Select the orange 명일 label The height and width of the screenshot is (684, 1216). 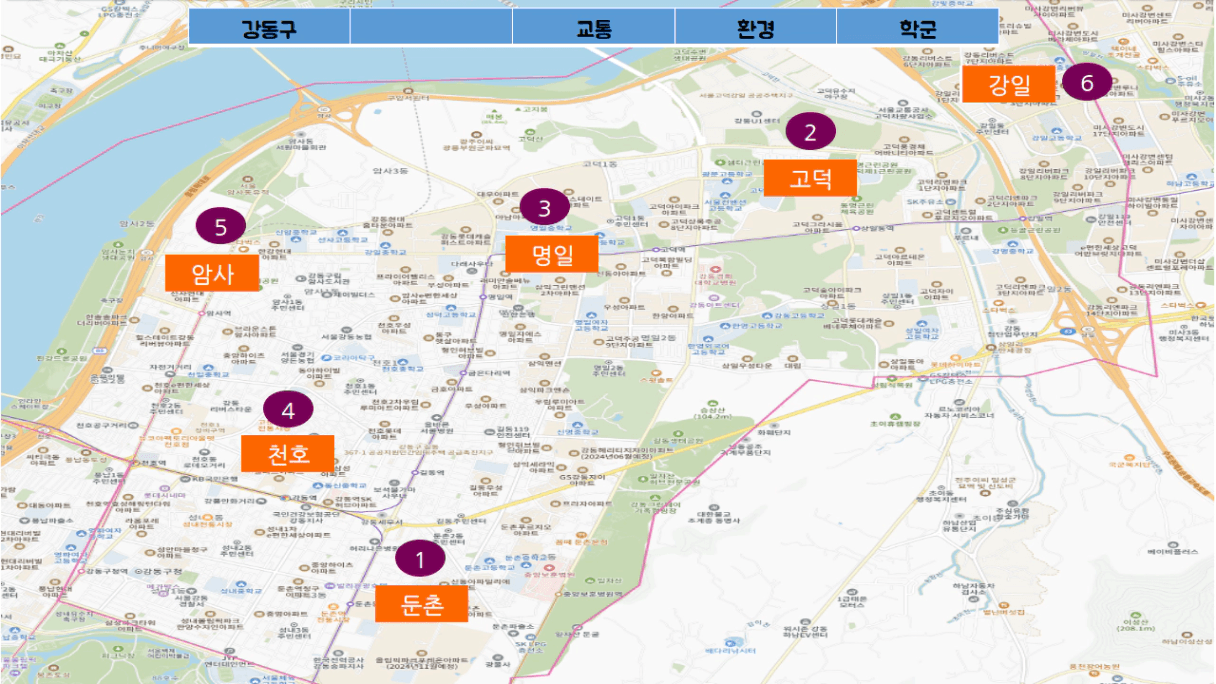[552, 253]
